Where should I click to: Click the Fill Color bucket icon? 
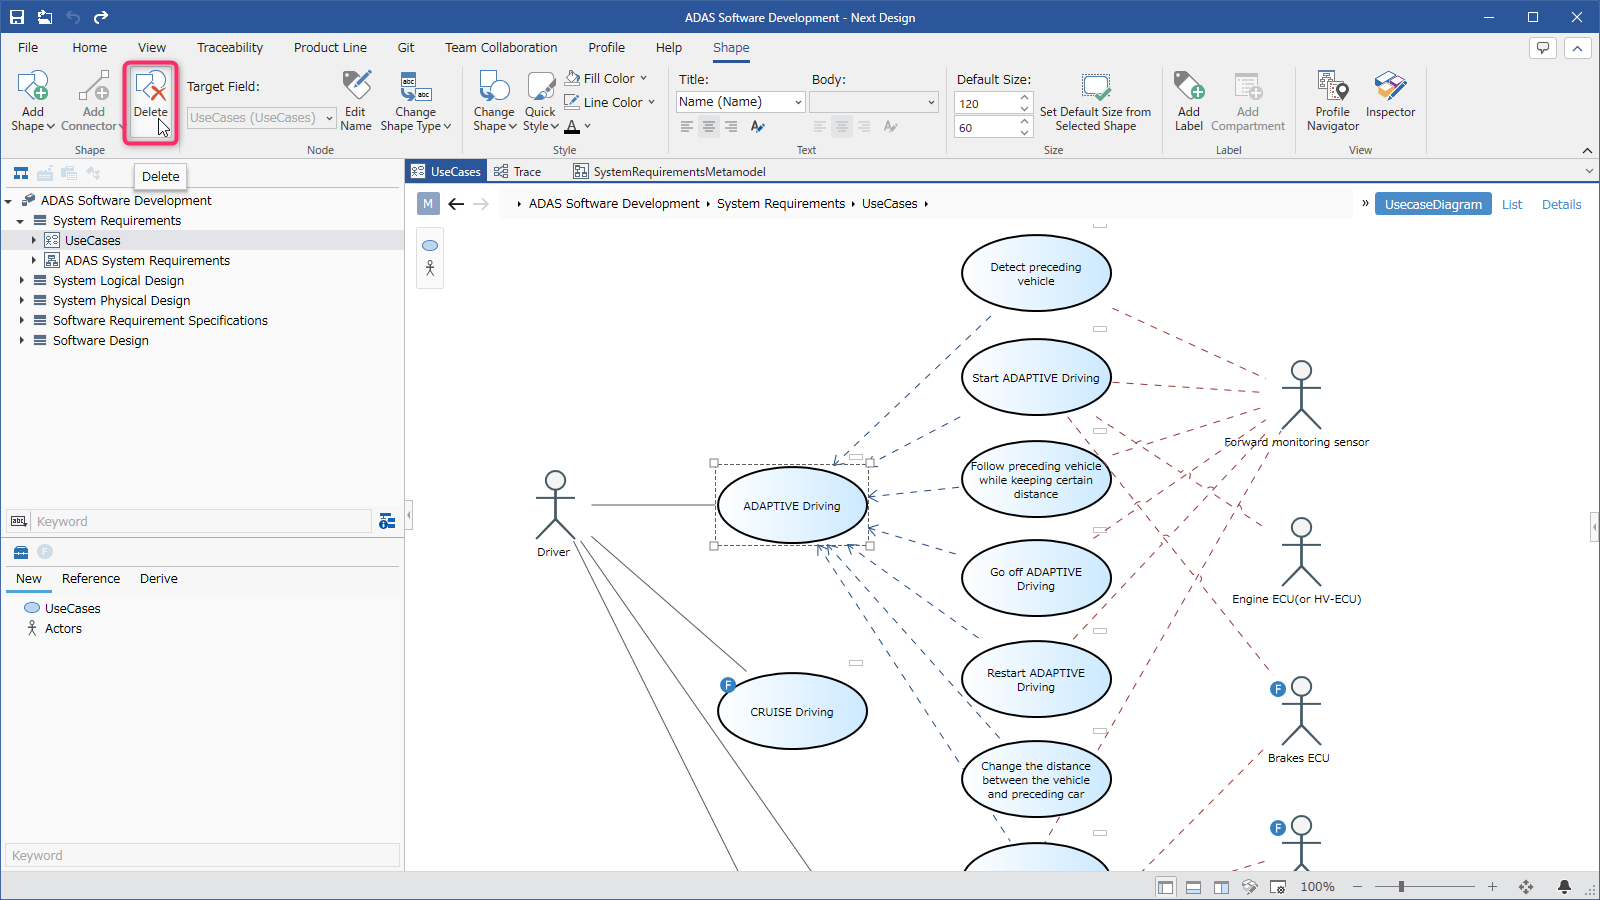coord(573,78)
